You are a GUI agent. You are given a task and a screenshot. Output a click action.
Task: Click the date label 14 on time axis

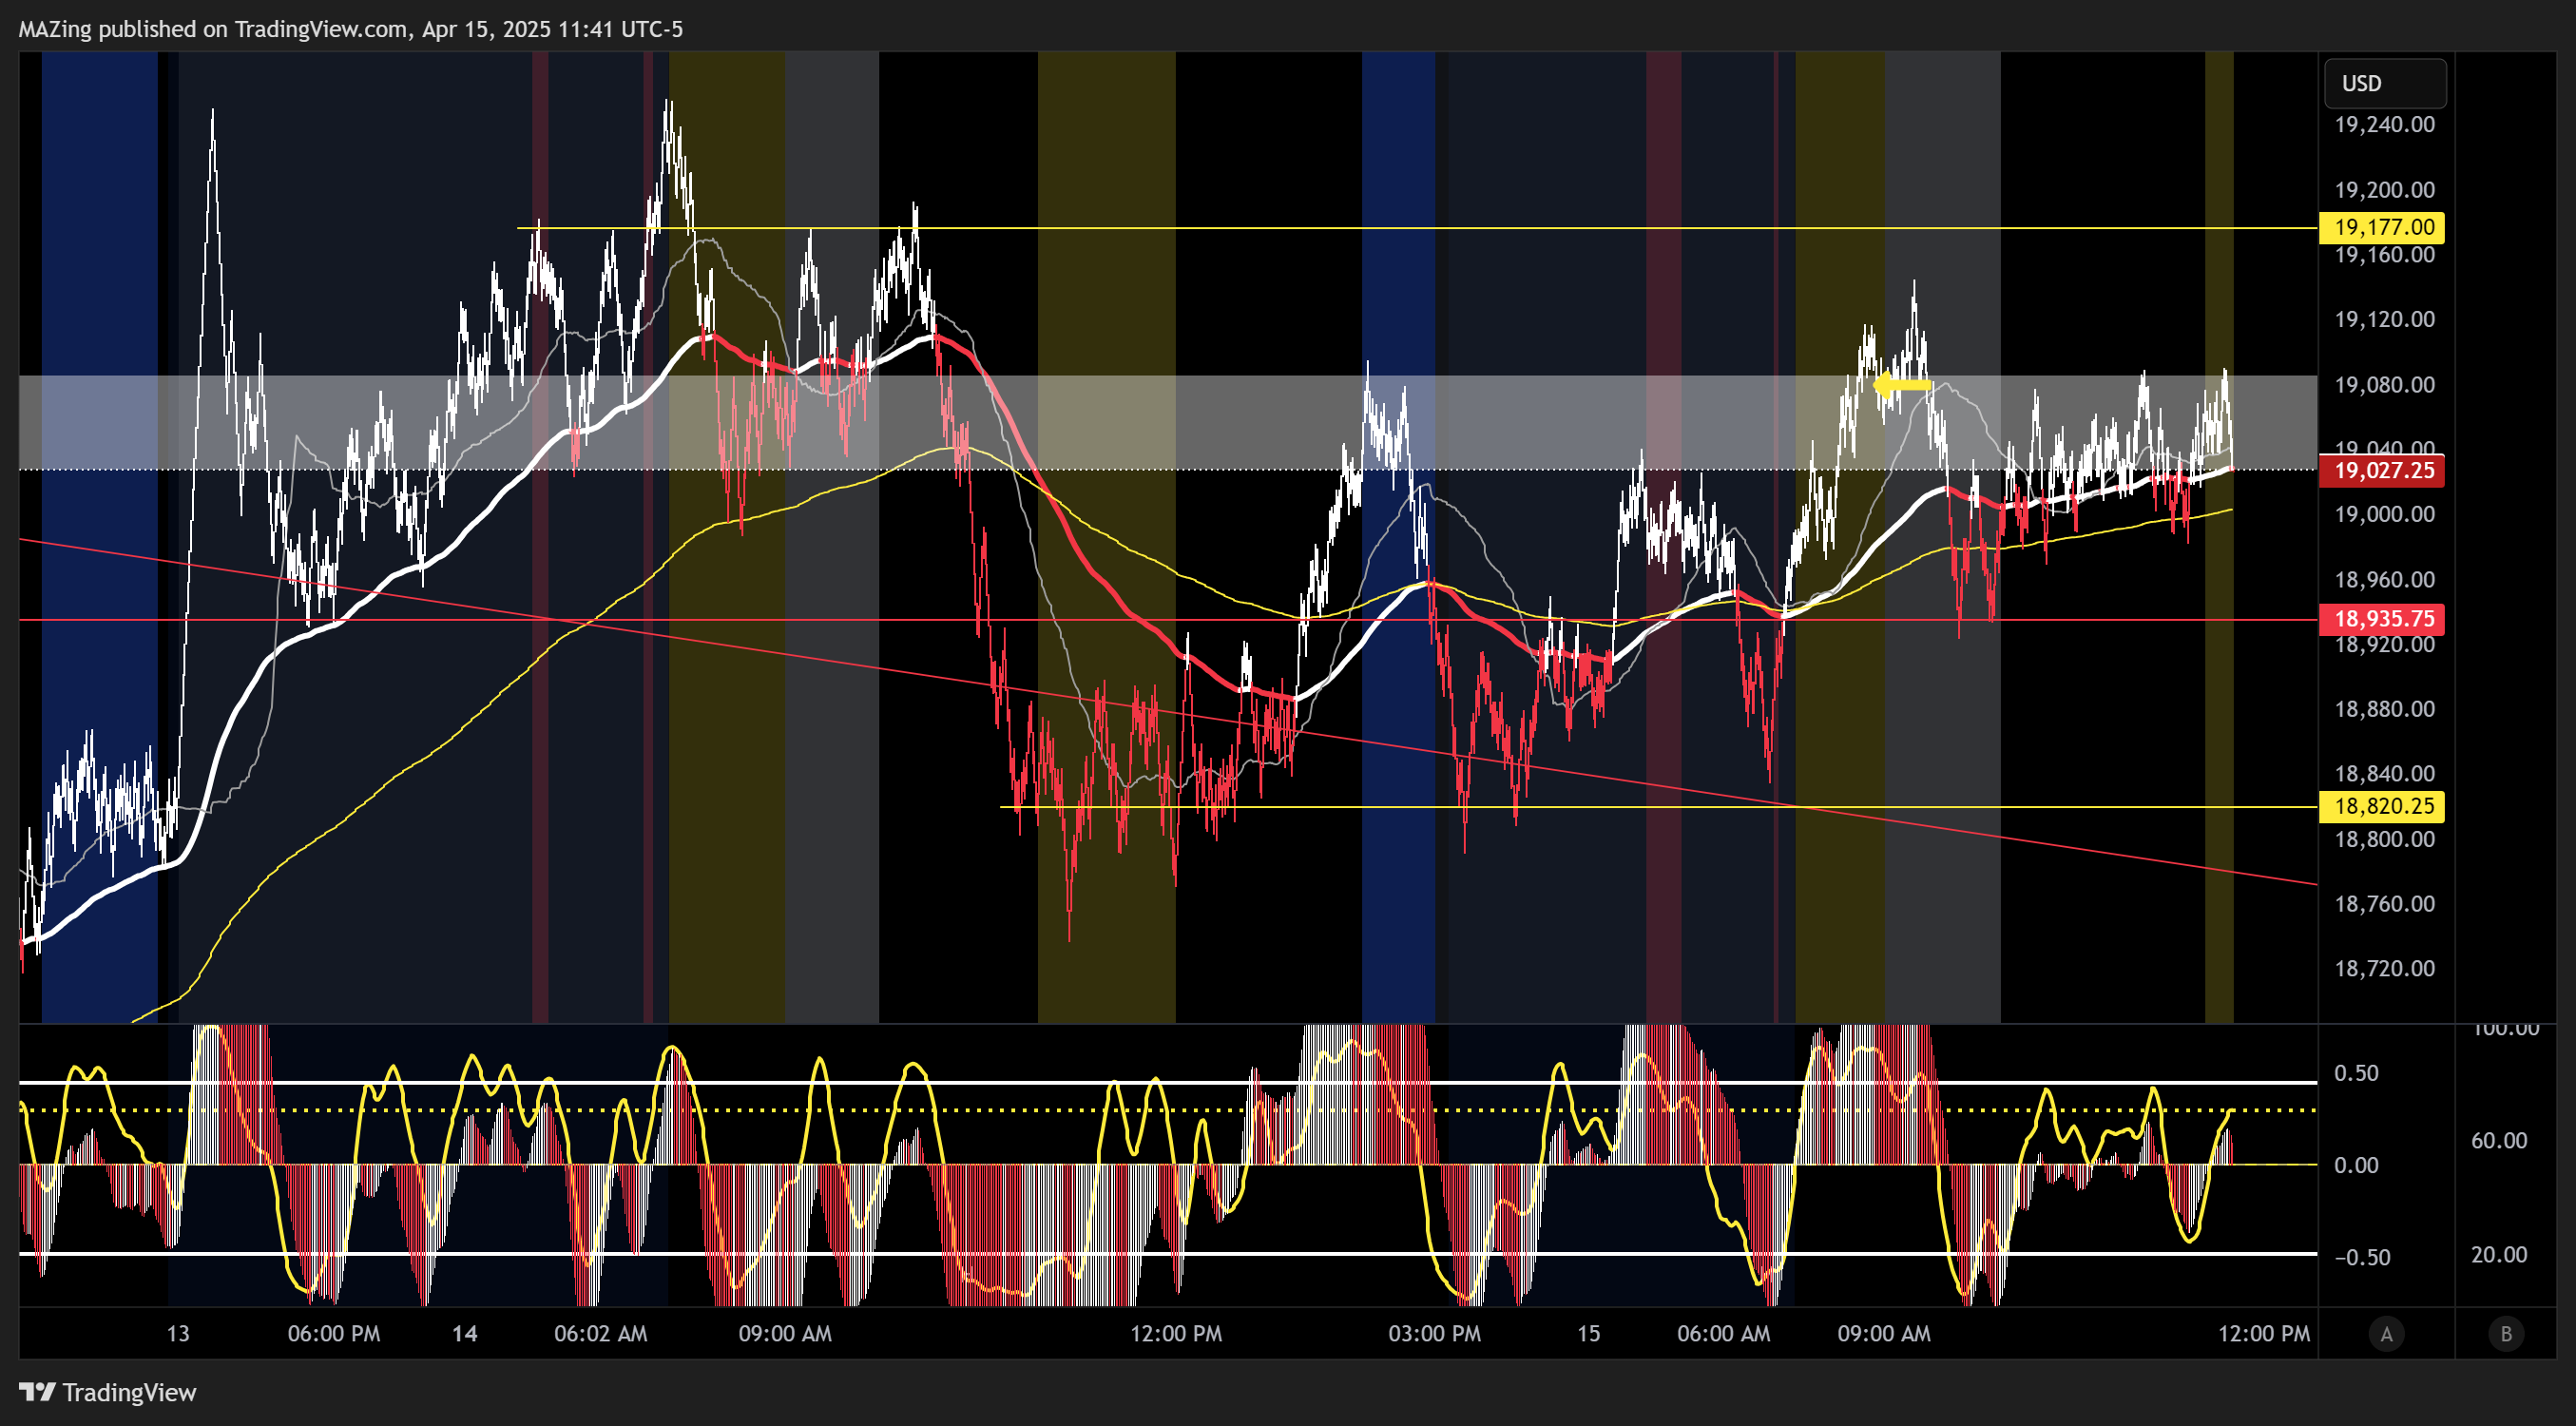pos(465,1334)
